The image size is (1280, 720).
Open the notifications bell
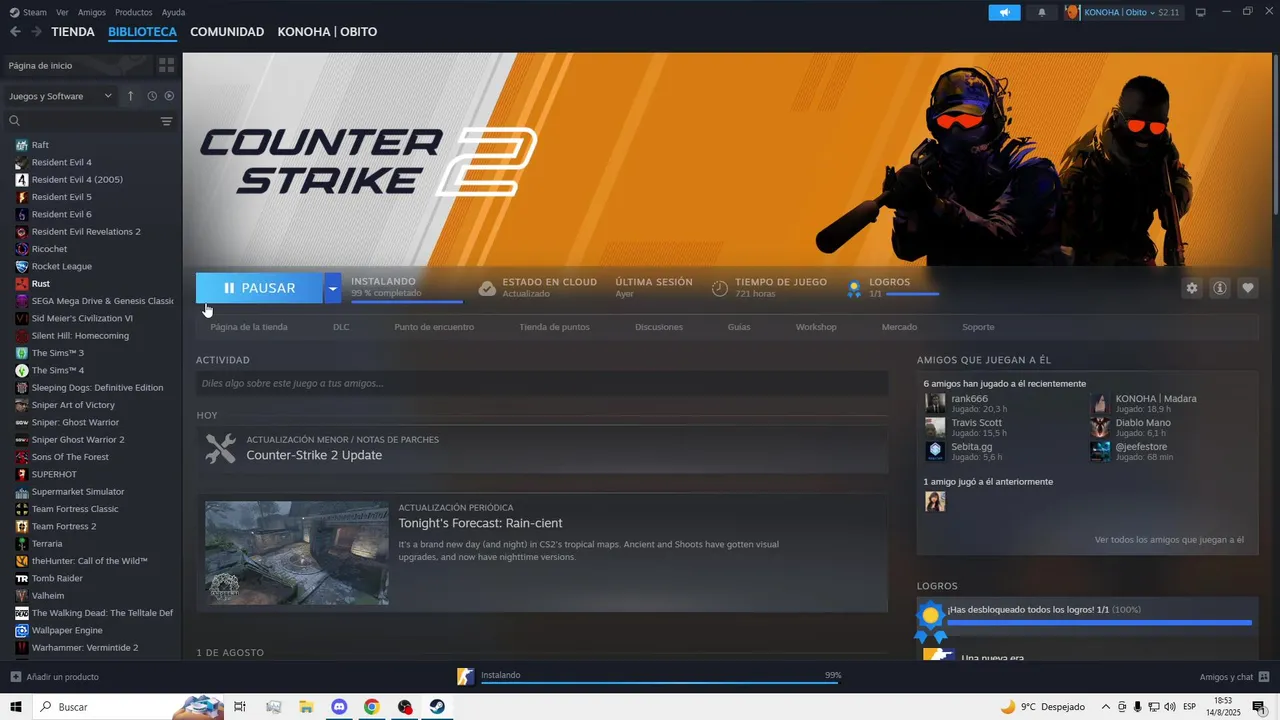pyautogui.click(x=1042, y=12)
